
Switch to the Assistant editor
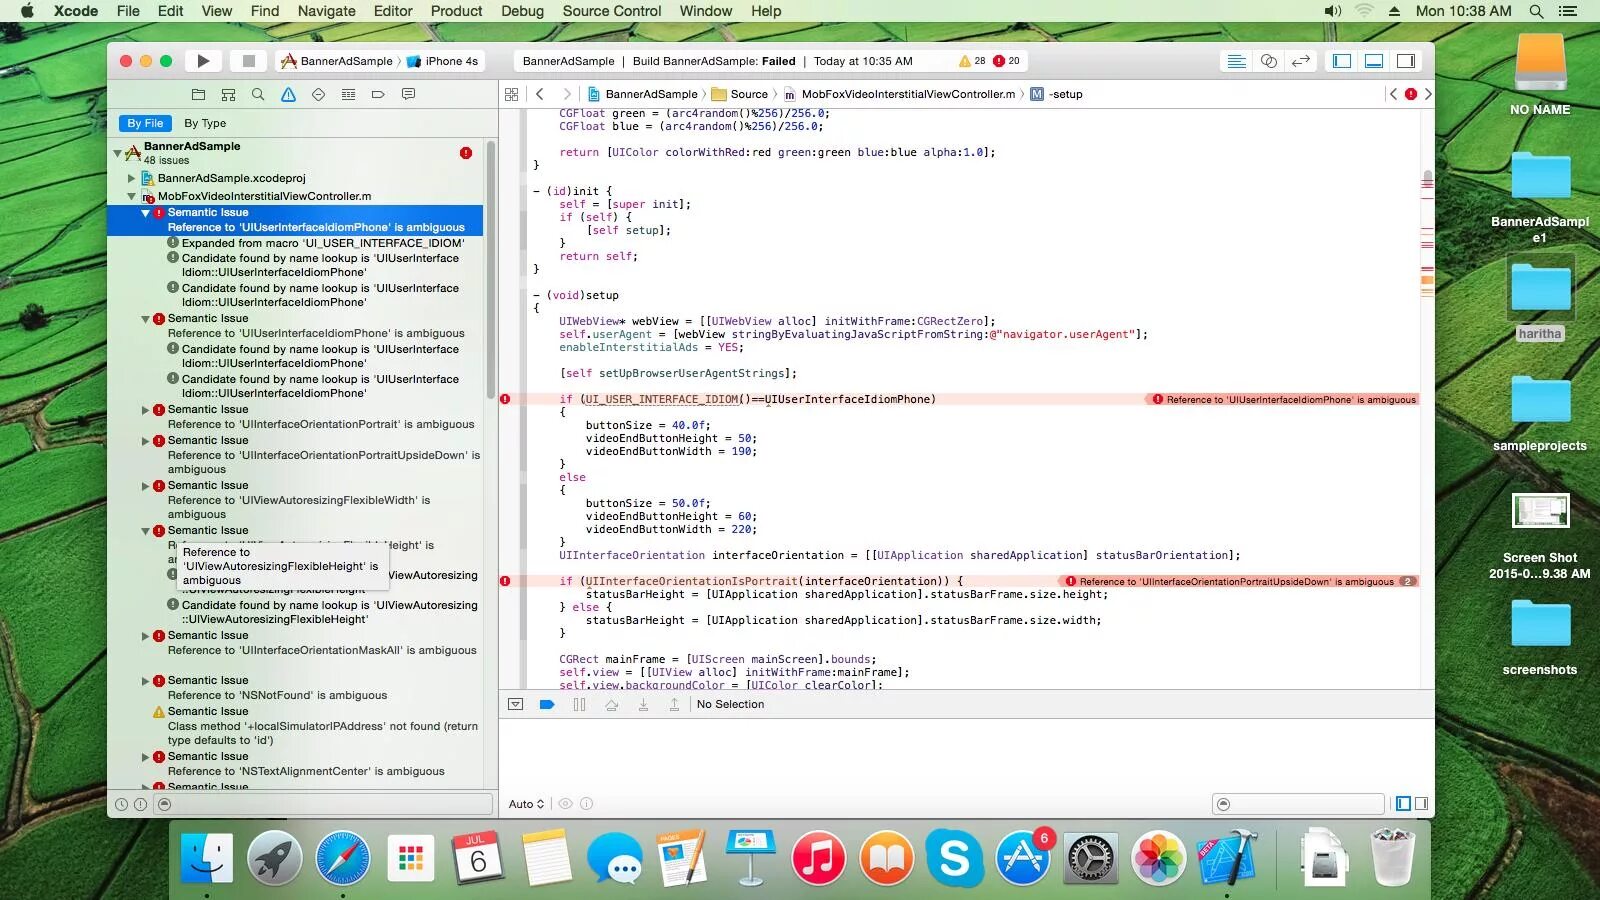(x=1269, y=61)
